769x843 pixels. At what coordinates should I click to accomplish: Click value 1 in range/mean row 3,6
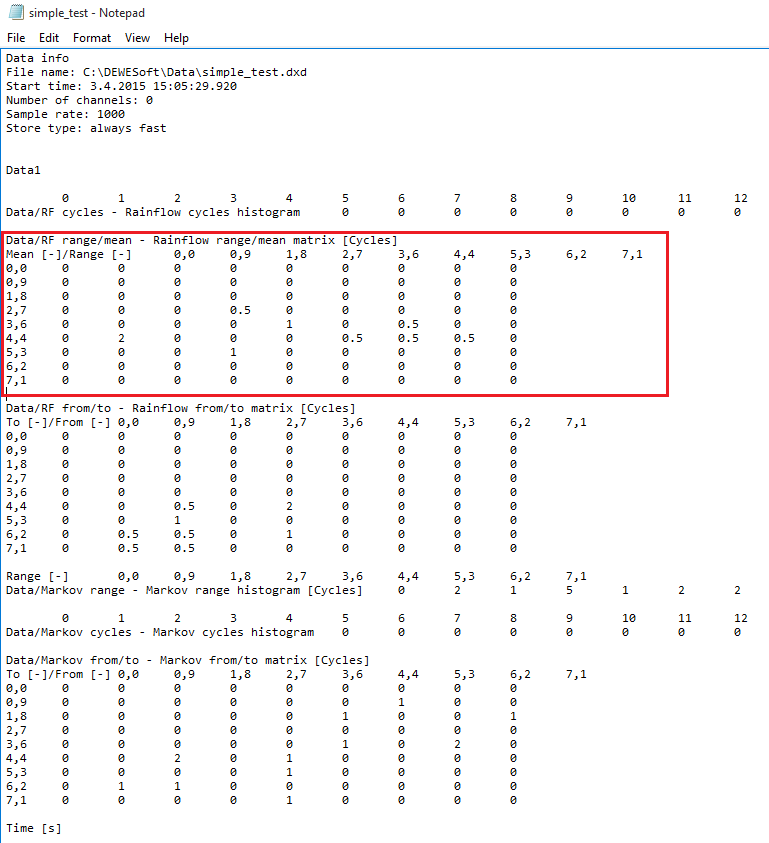tap(289, 324)
